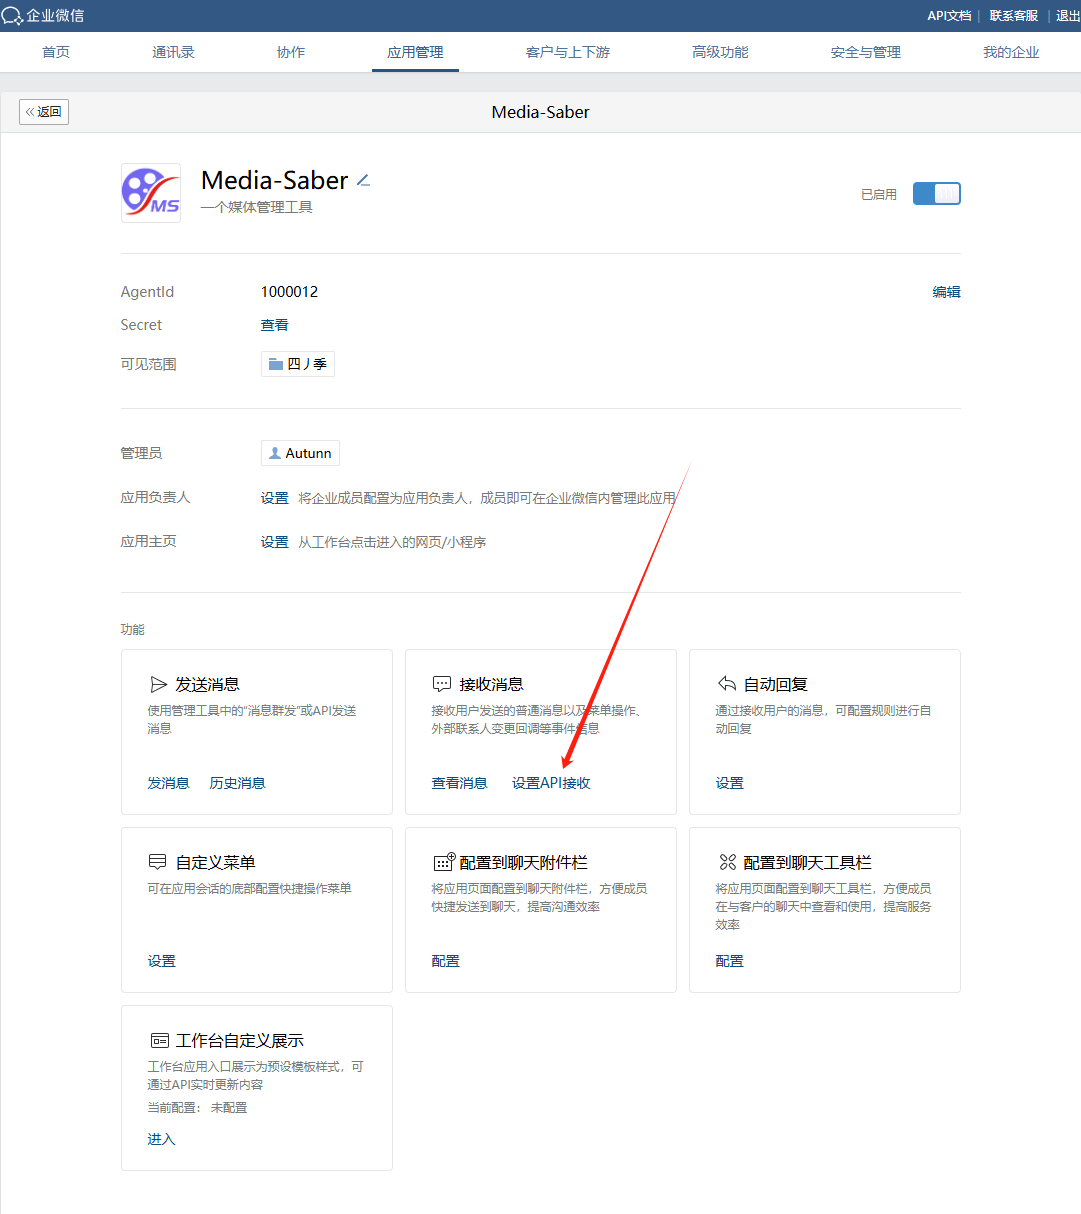The width and height of the screenshot is (1081, 1214).
Task: Go back with the 返回 button
Action: (44, 112)
